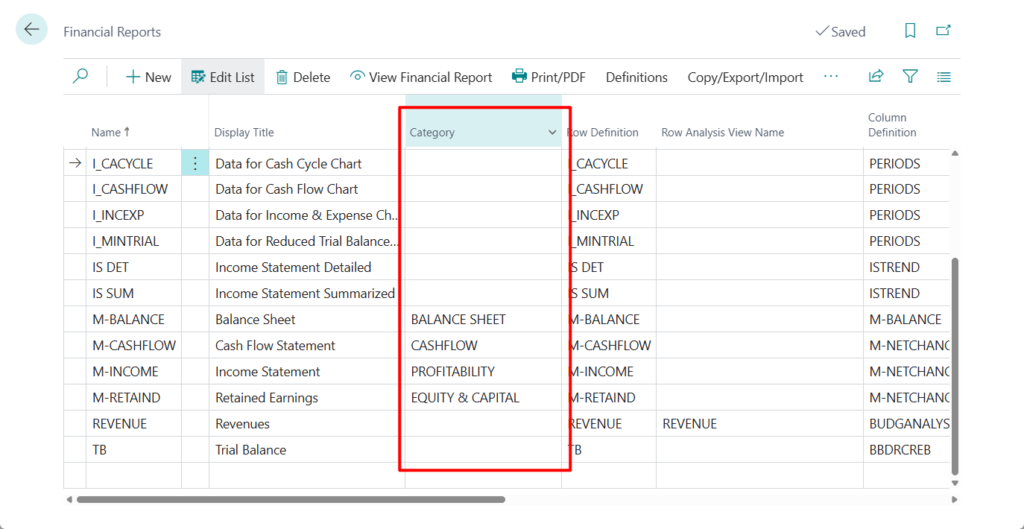Sort by the Name column header

105,133
